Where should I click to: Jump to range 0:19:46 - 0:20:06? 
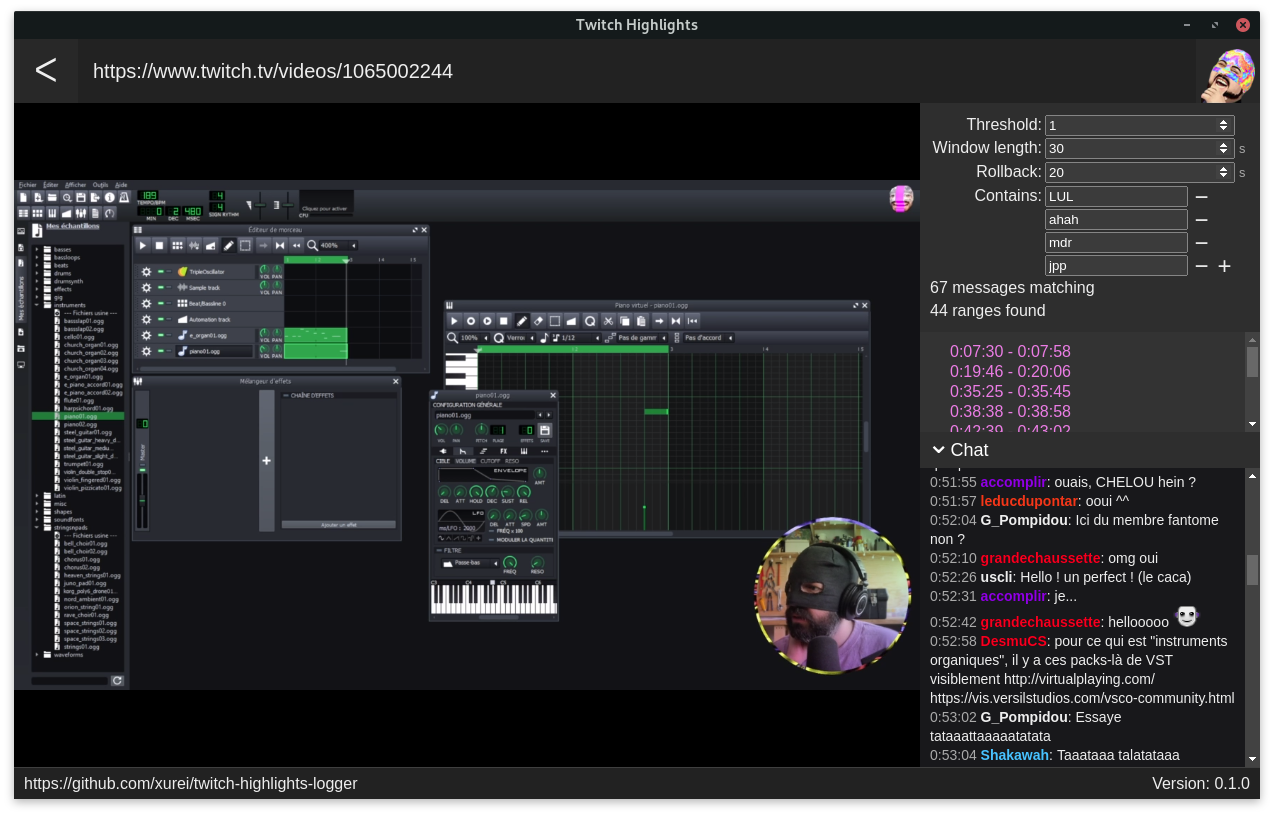tap(1010, 372)
